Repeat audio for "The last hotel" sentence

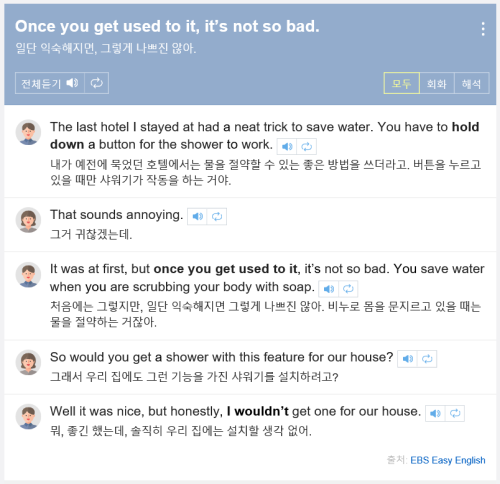pyautogui.click(x=307, y=147)
